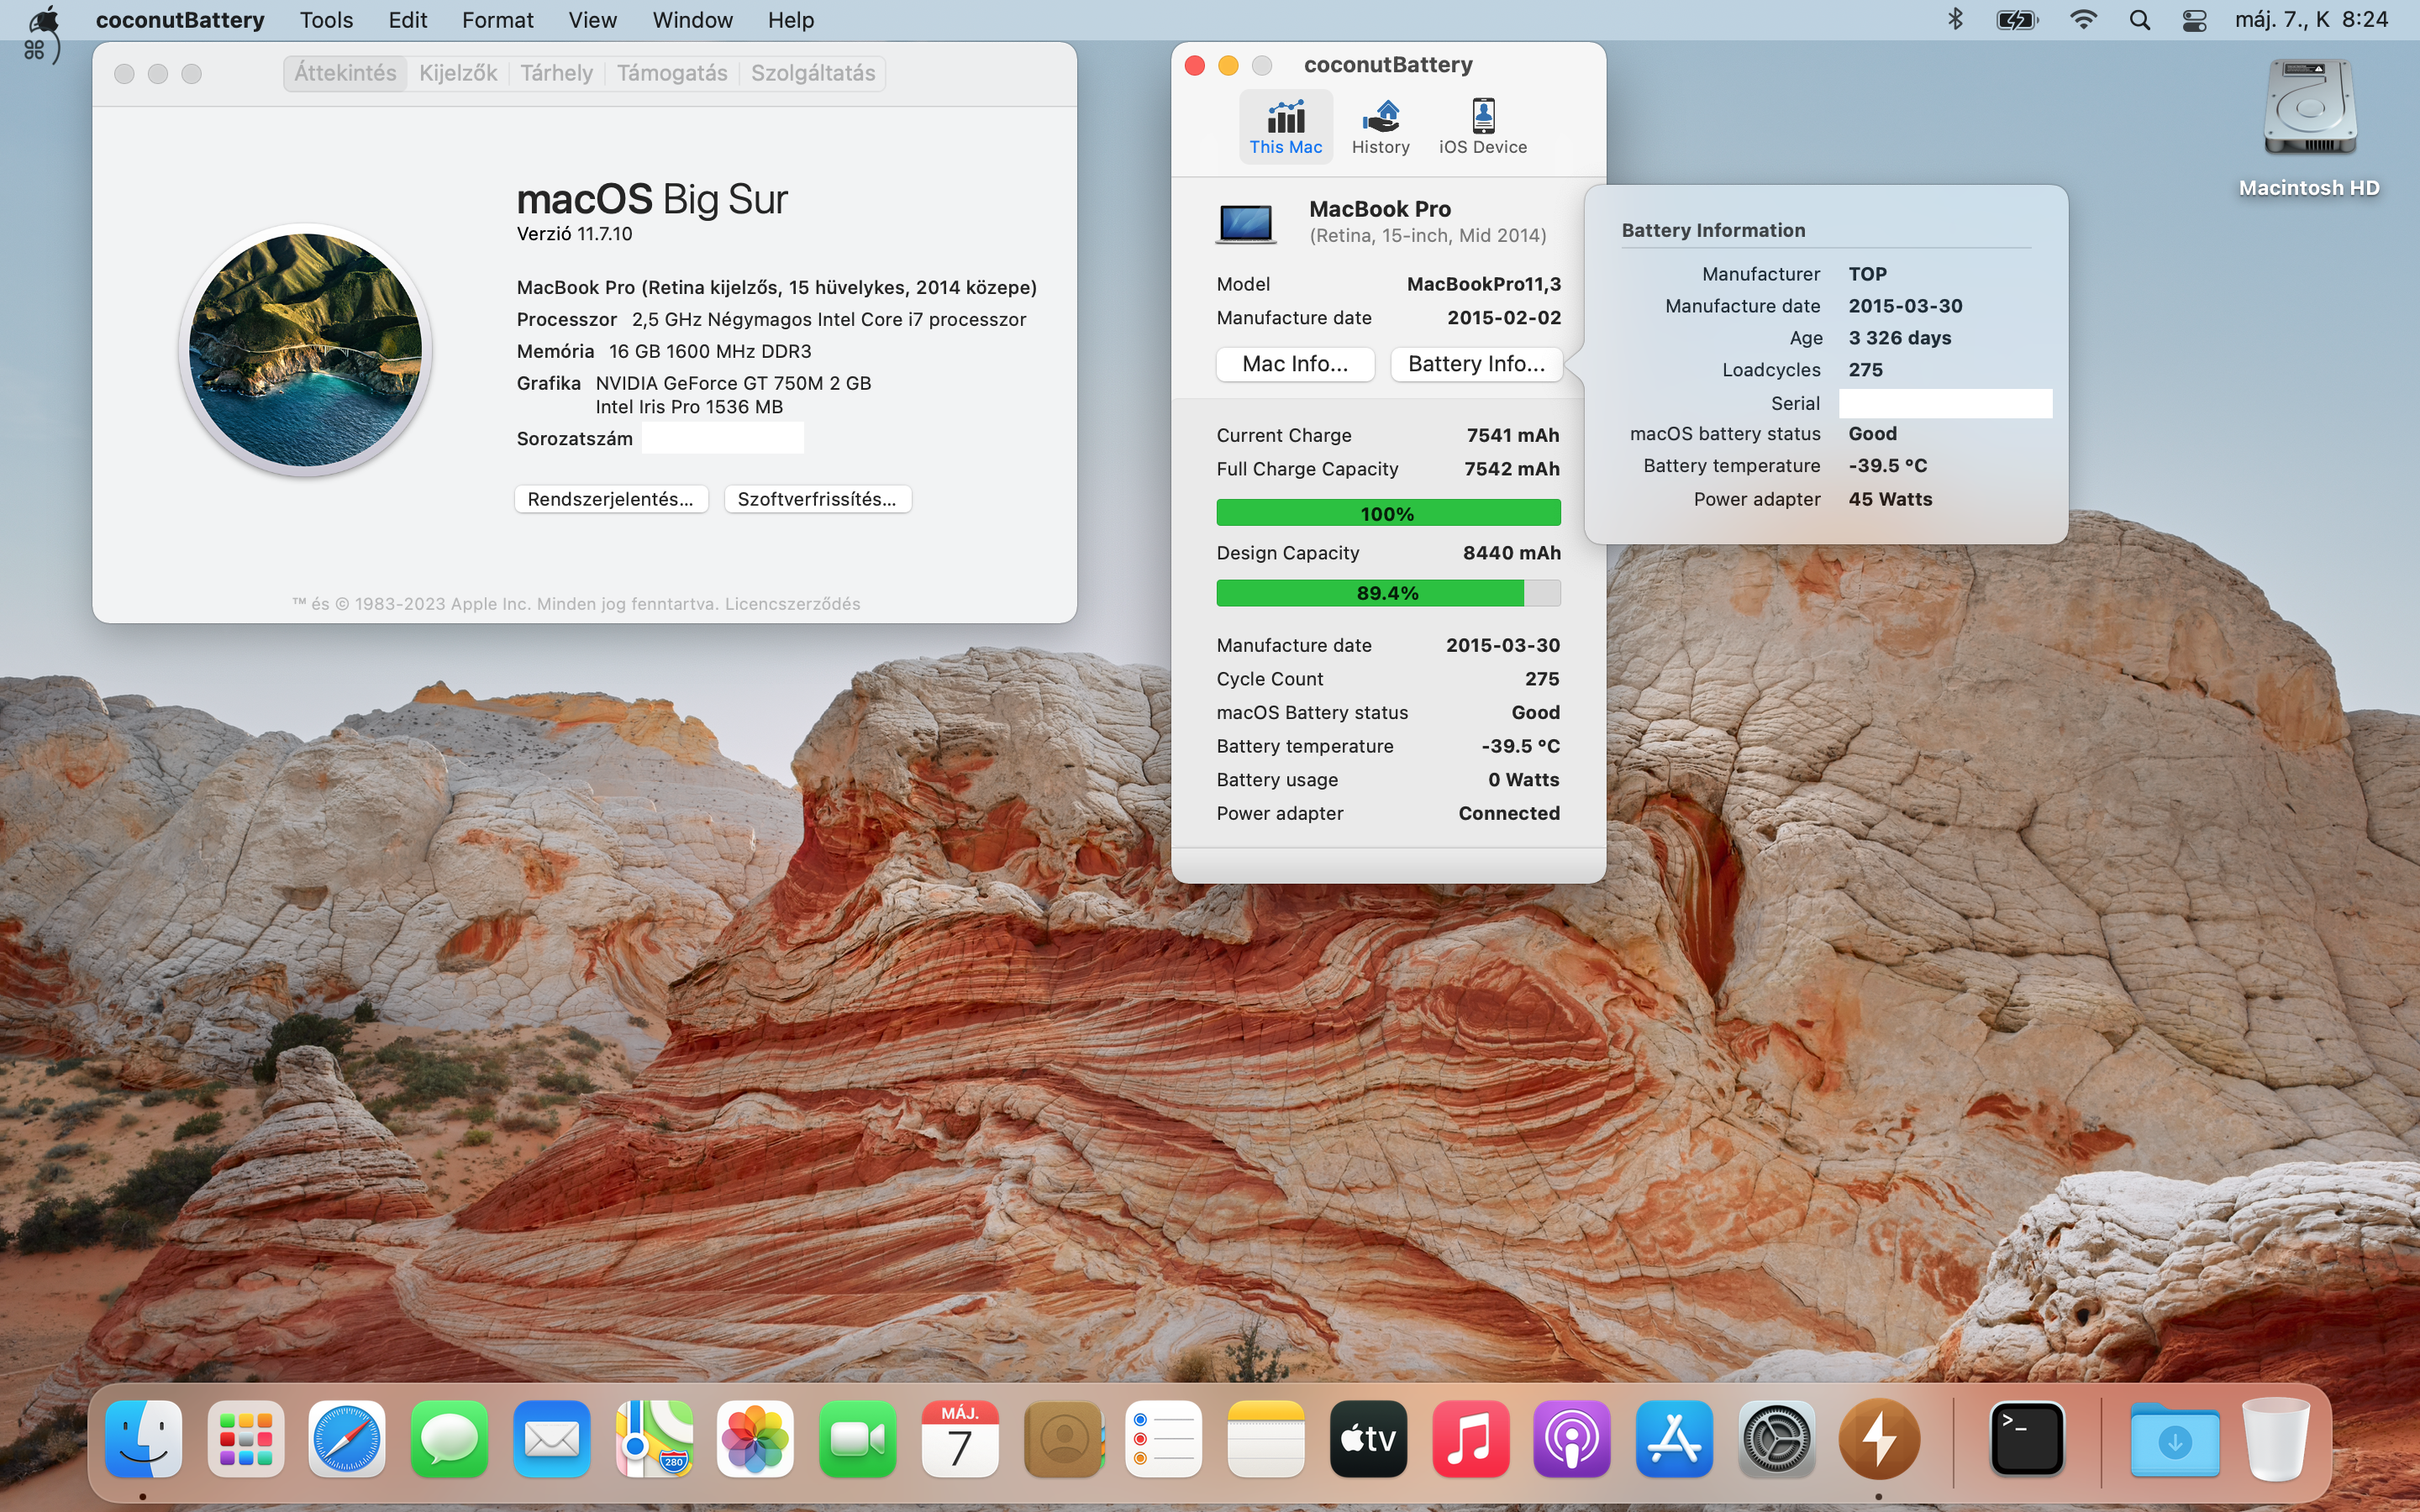Open the Format menu
The image size is (2420, 1512).
tap(497, 20)
